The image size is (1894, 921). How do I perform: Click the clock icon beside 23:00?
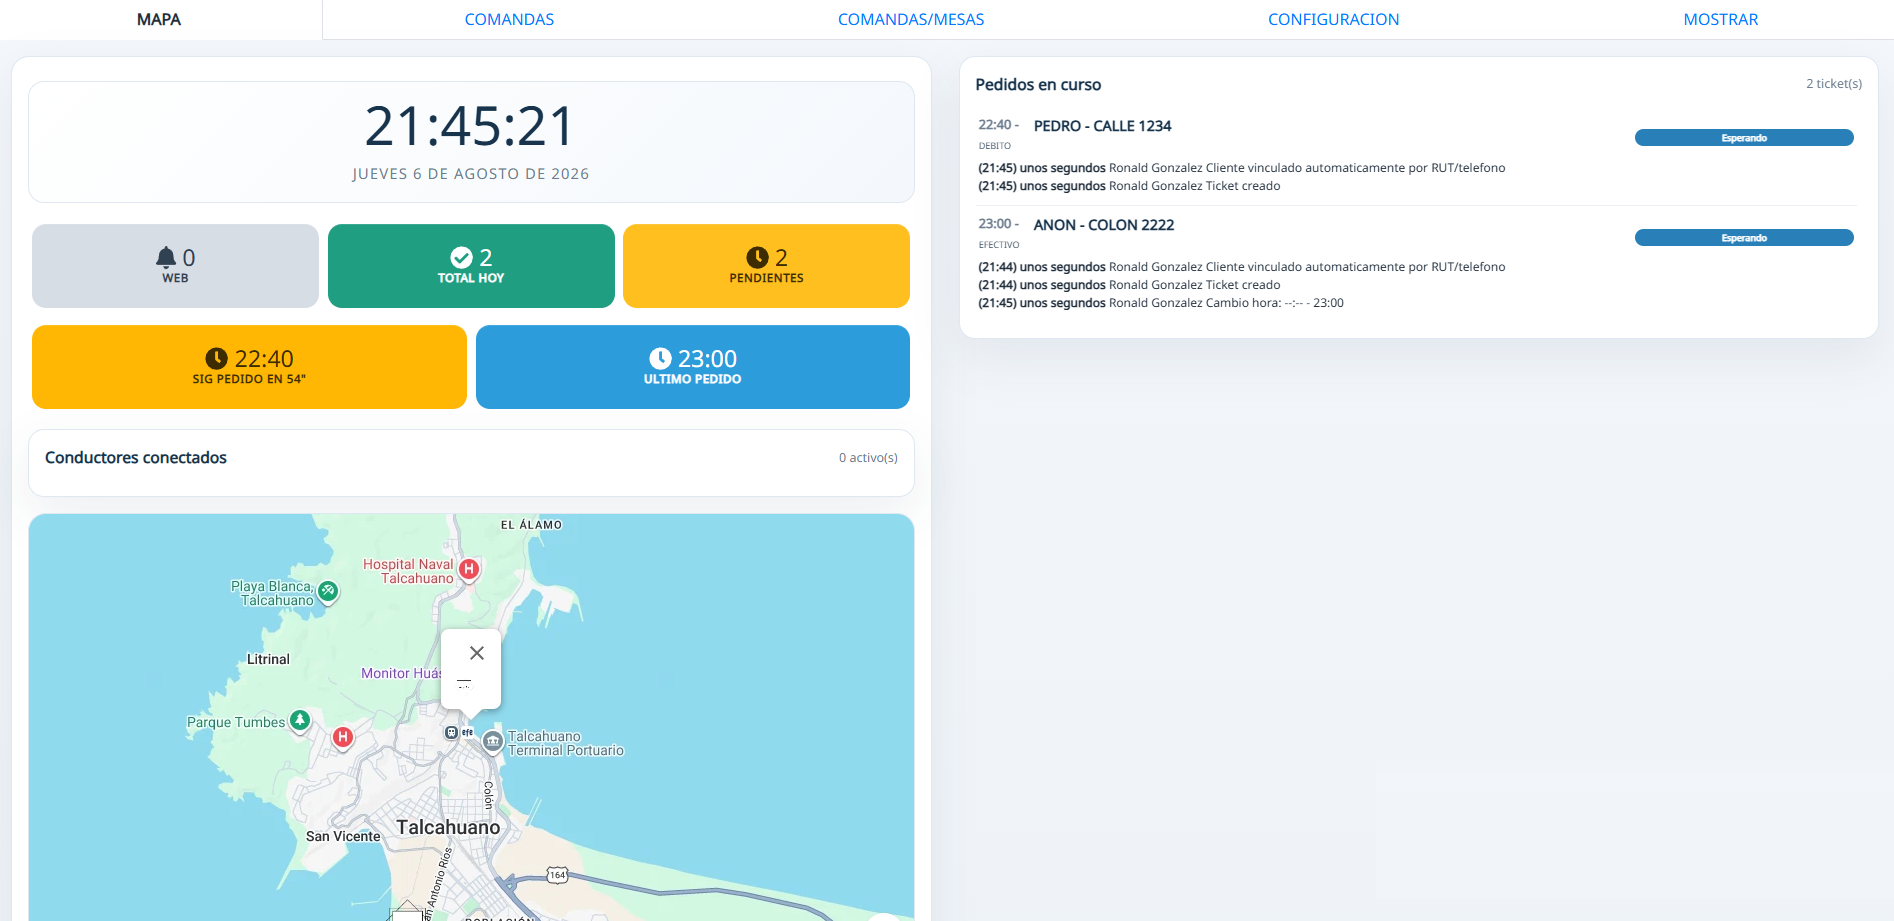660,358
